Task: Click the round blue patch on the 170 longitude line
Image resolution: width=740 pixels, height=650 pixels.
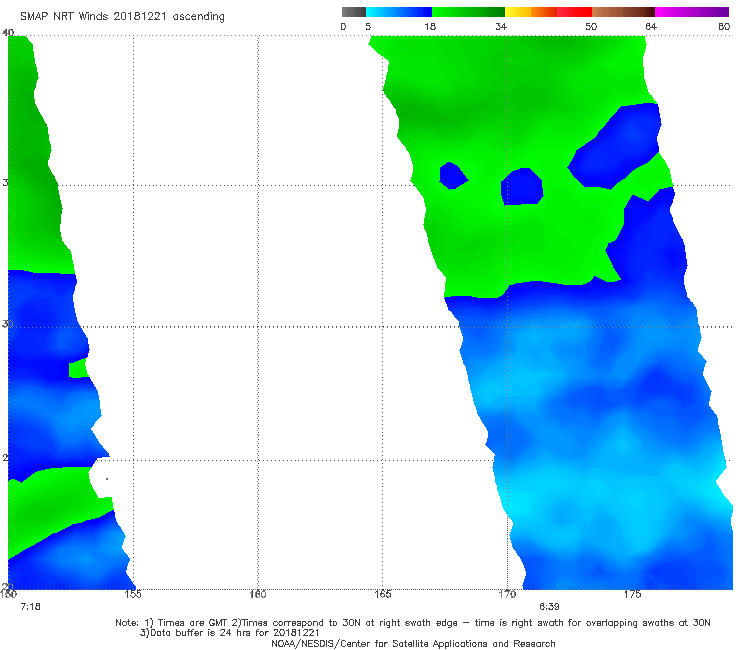Action: click(522, 187)
